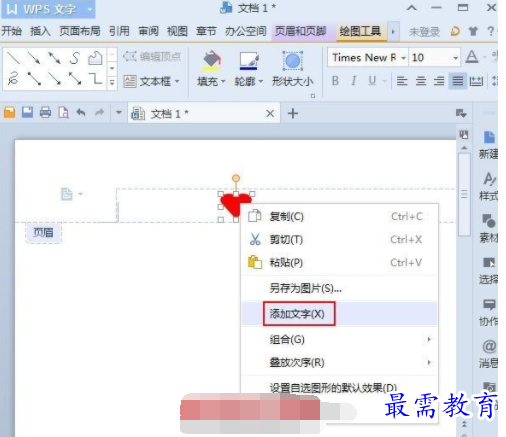Expand the Outline (轮廓) dropdown arrow
This screenshot has height=437, width=506.
261,81
